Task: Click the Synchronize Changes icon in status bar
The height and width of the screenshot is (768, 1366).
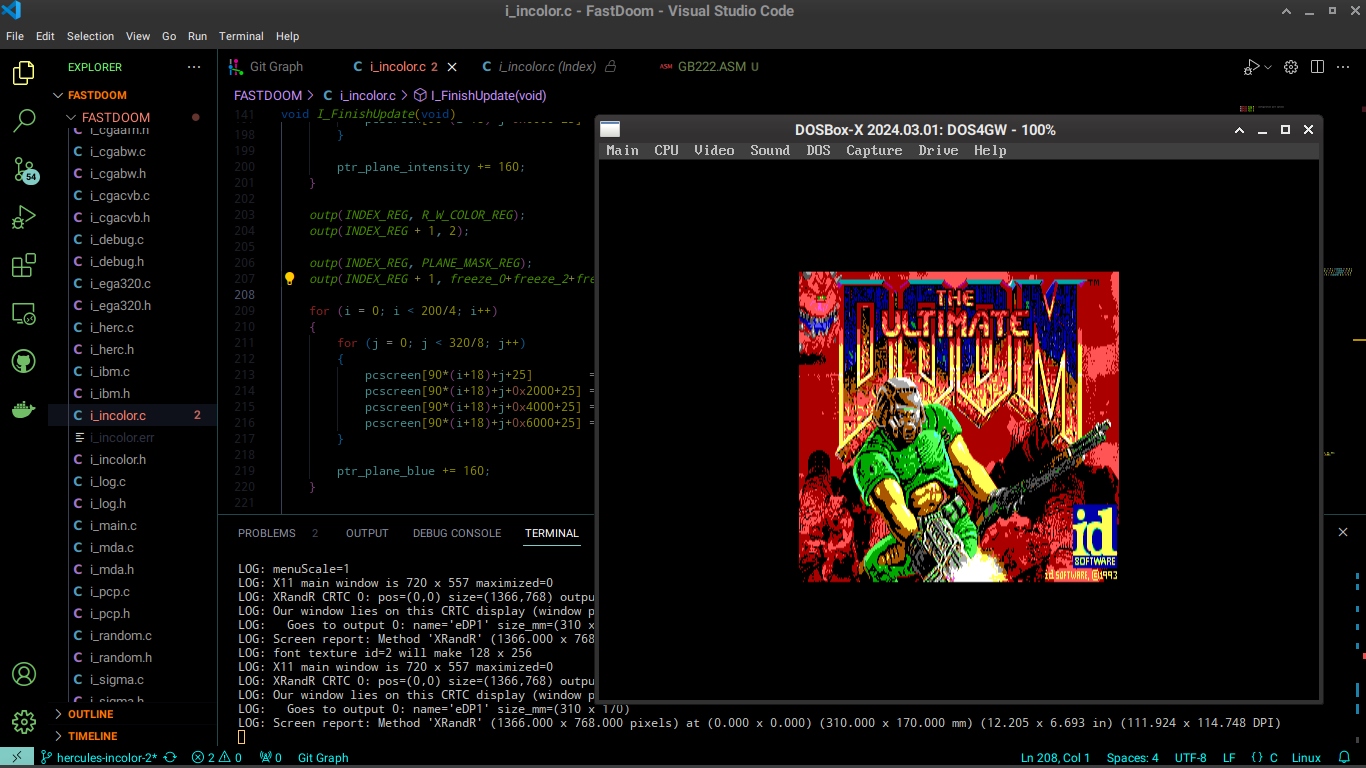Action: tap(170, 758)
